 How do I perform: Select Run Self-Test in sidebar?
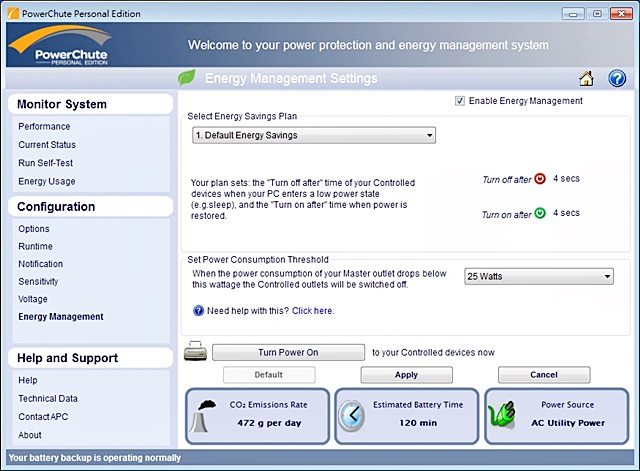[45, 163]
